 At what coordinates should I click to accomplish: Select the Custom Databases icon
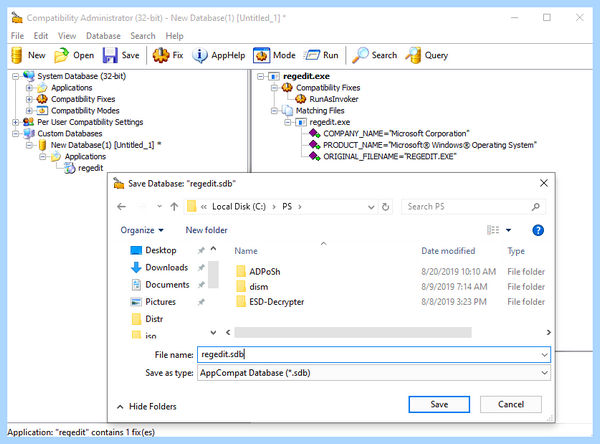[29, 134]
